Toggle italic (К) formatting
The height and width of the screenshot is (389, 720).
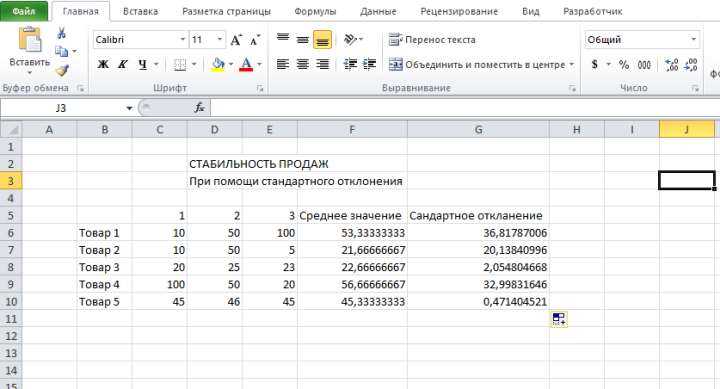[x=123, y=64]
